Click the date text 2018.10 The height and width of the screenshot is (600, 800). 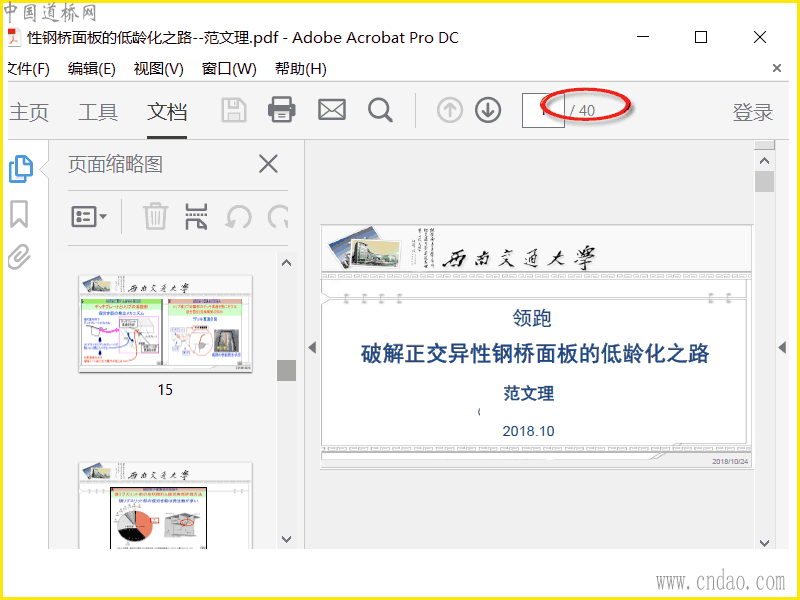pos(529,431)
